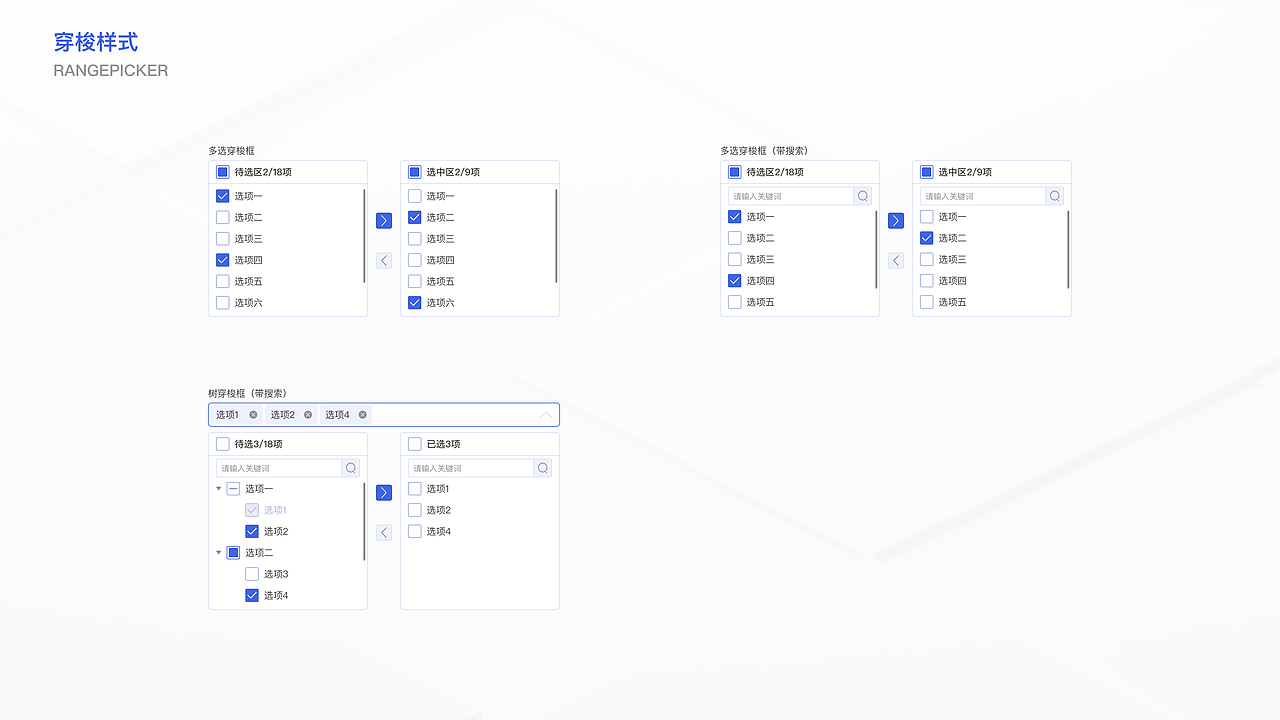
Task: Check 选项3 in the tree list
Action: click(252, 574)
